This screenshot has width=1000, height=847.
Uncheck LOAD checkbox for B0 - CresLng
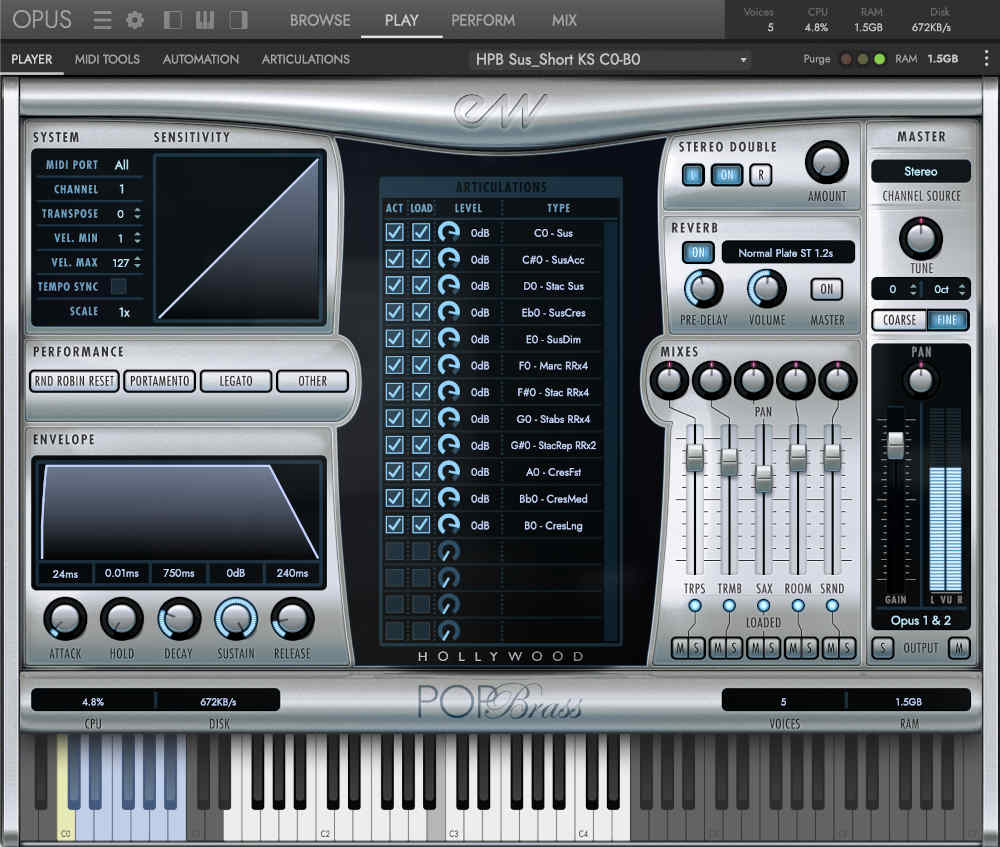point(421,524)
